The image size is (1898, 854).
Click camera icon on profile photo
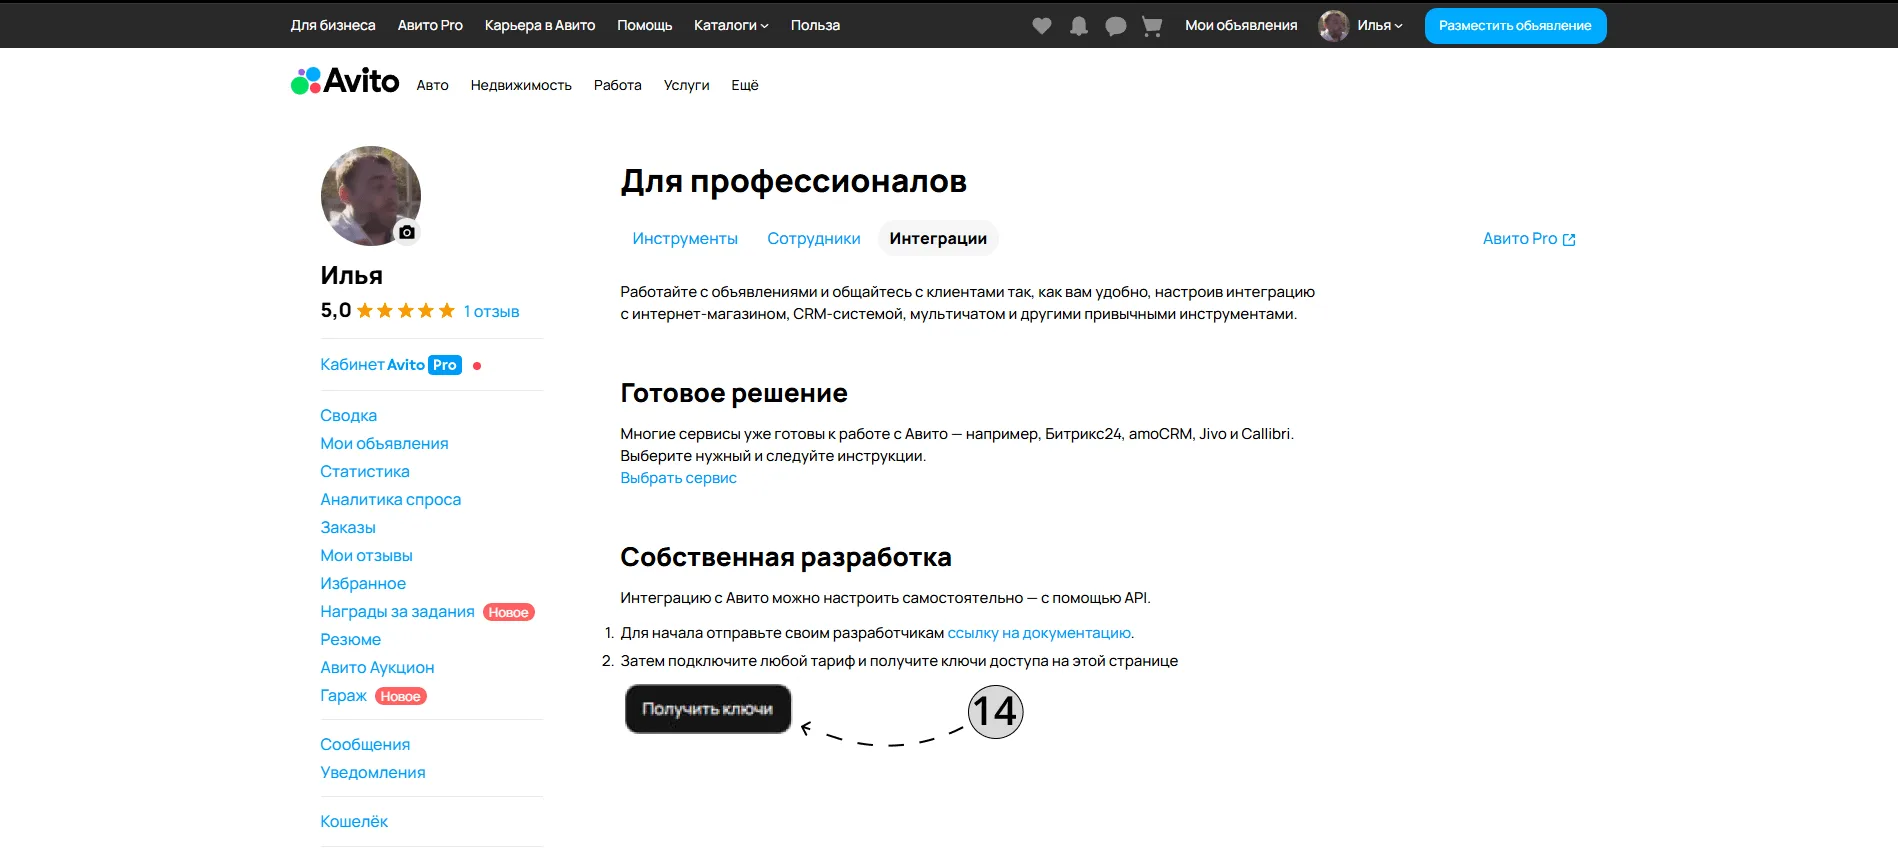pyautogui.click(x=406, y=232)
